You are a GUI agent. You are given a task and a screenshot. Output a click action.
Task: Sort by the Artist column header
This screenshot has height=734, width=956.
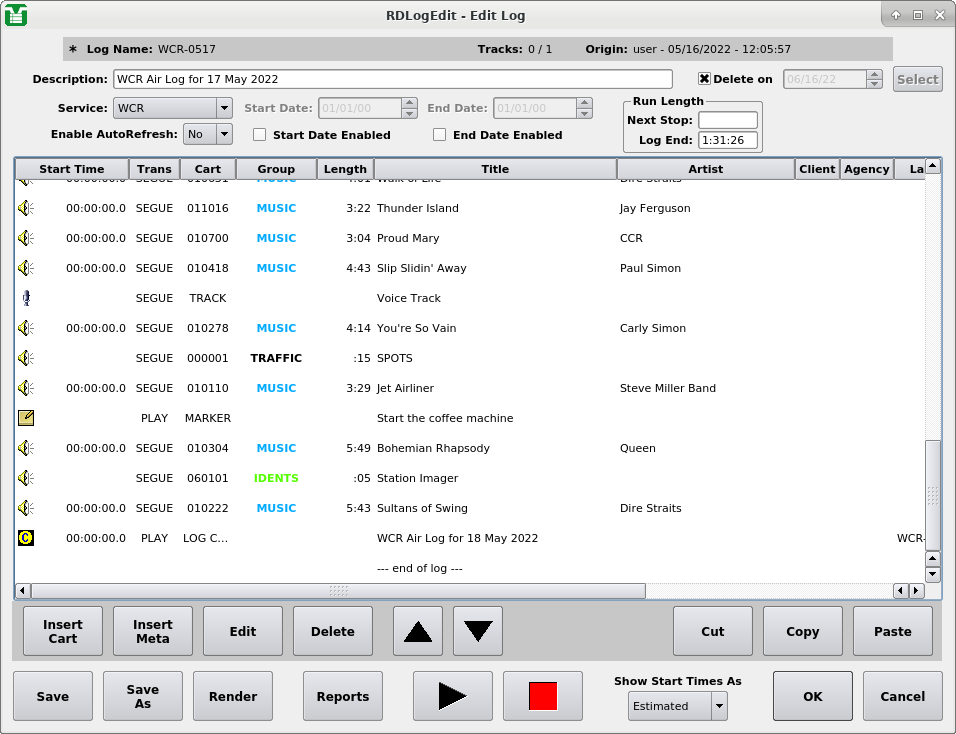pos(705,169)
